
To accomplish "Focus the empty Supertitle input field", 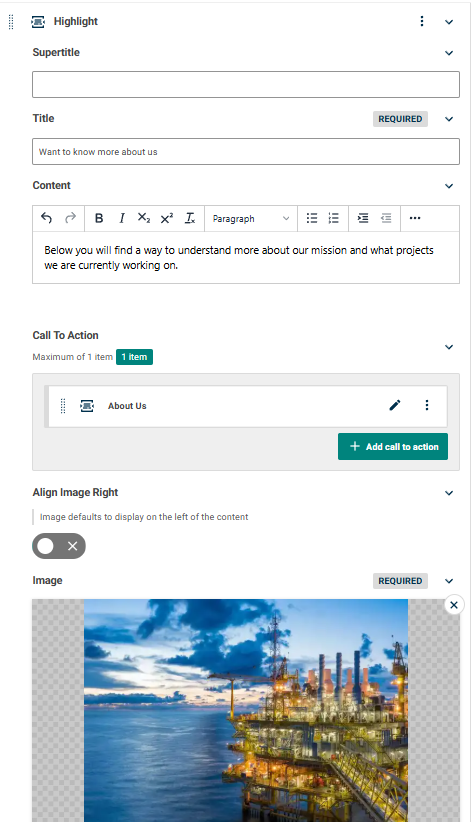I will pos(246,84).
